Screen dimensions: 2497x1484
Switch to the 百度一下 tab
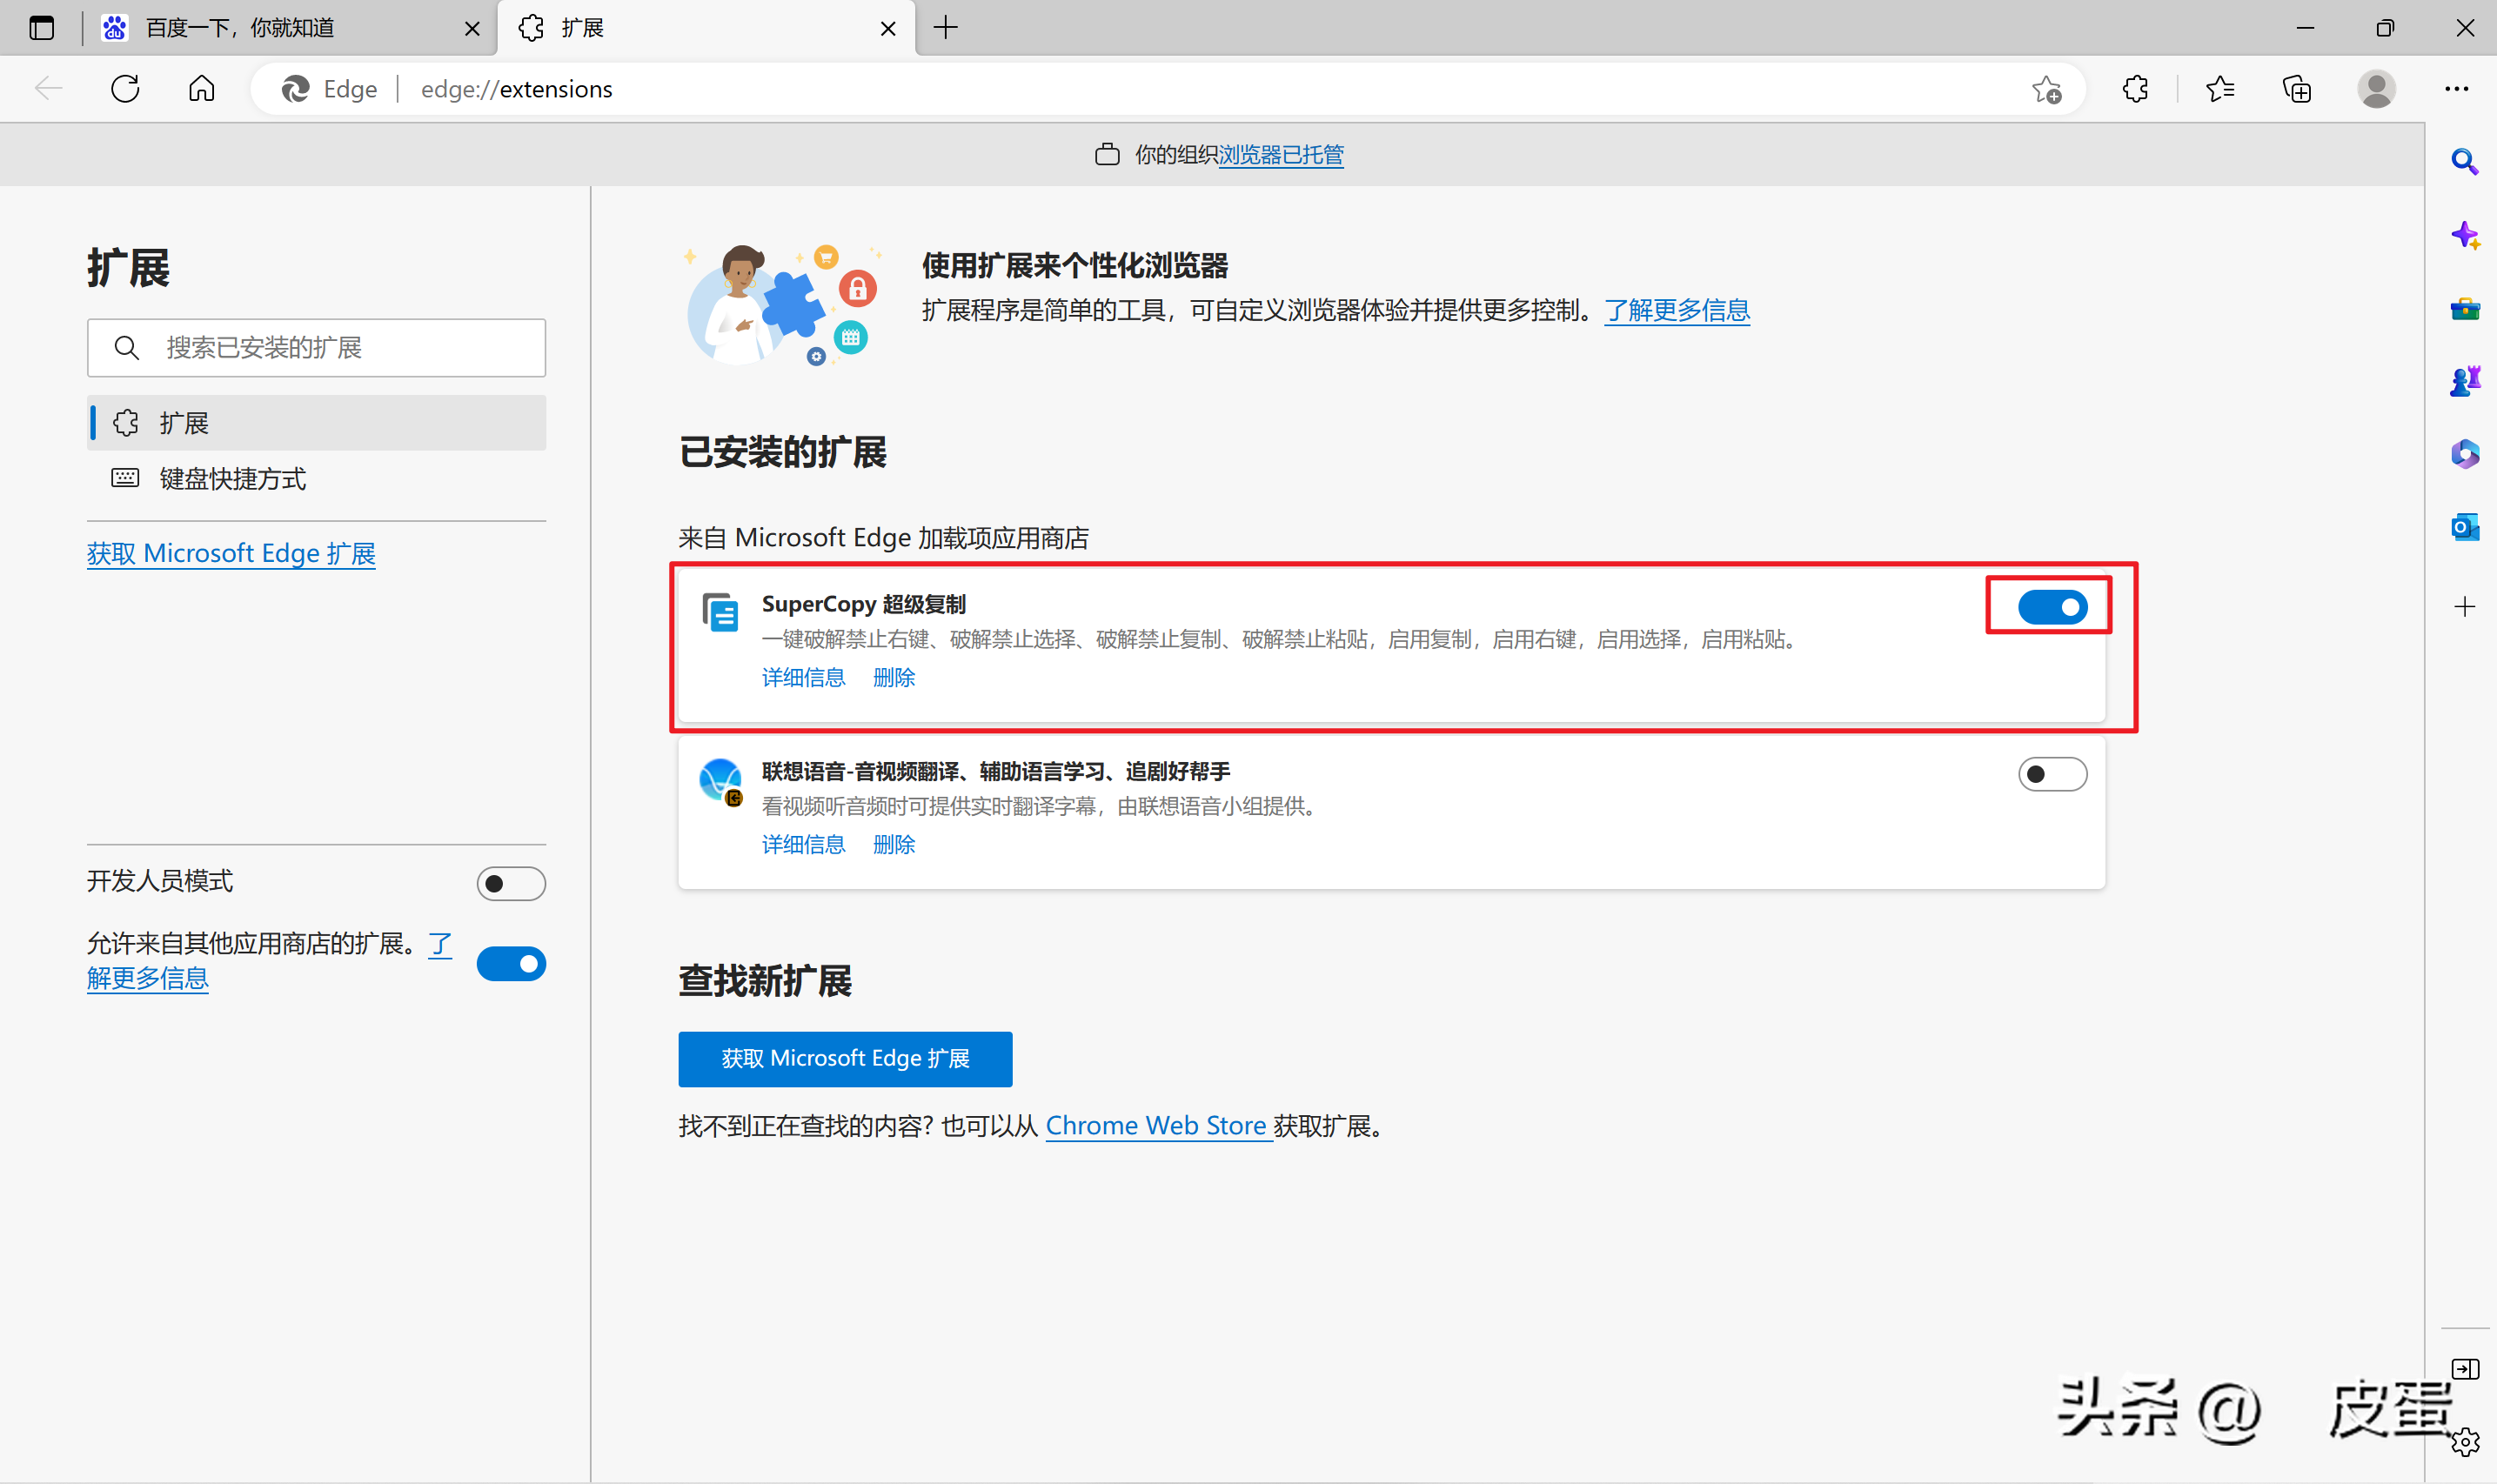pyautogui.click(x=290, y=28)
